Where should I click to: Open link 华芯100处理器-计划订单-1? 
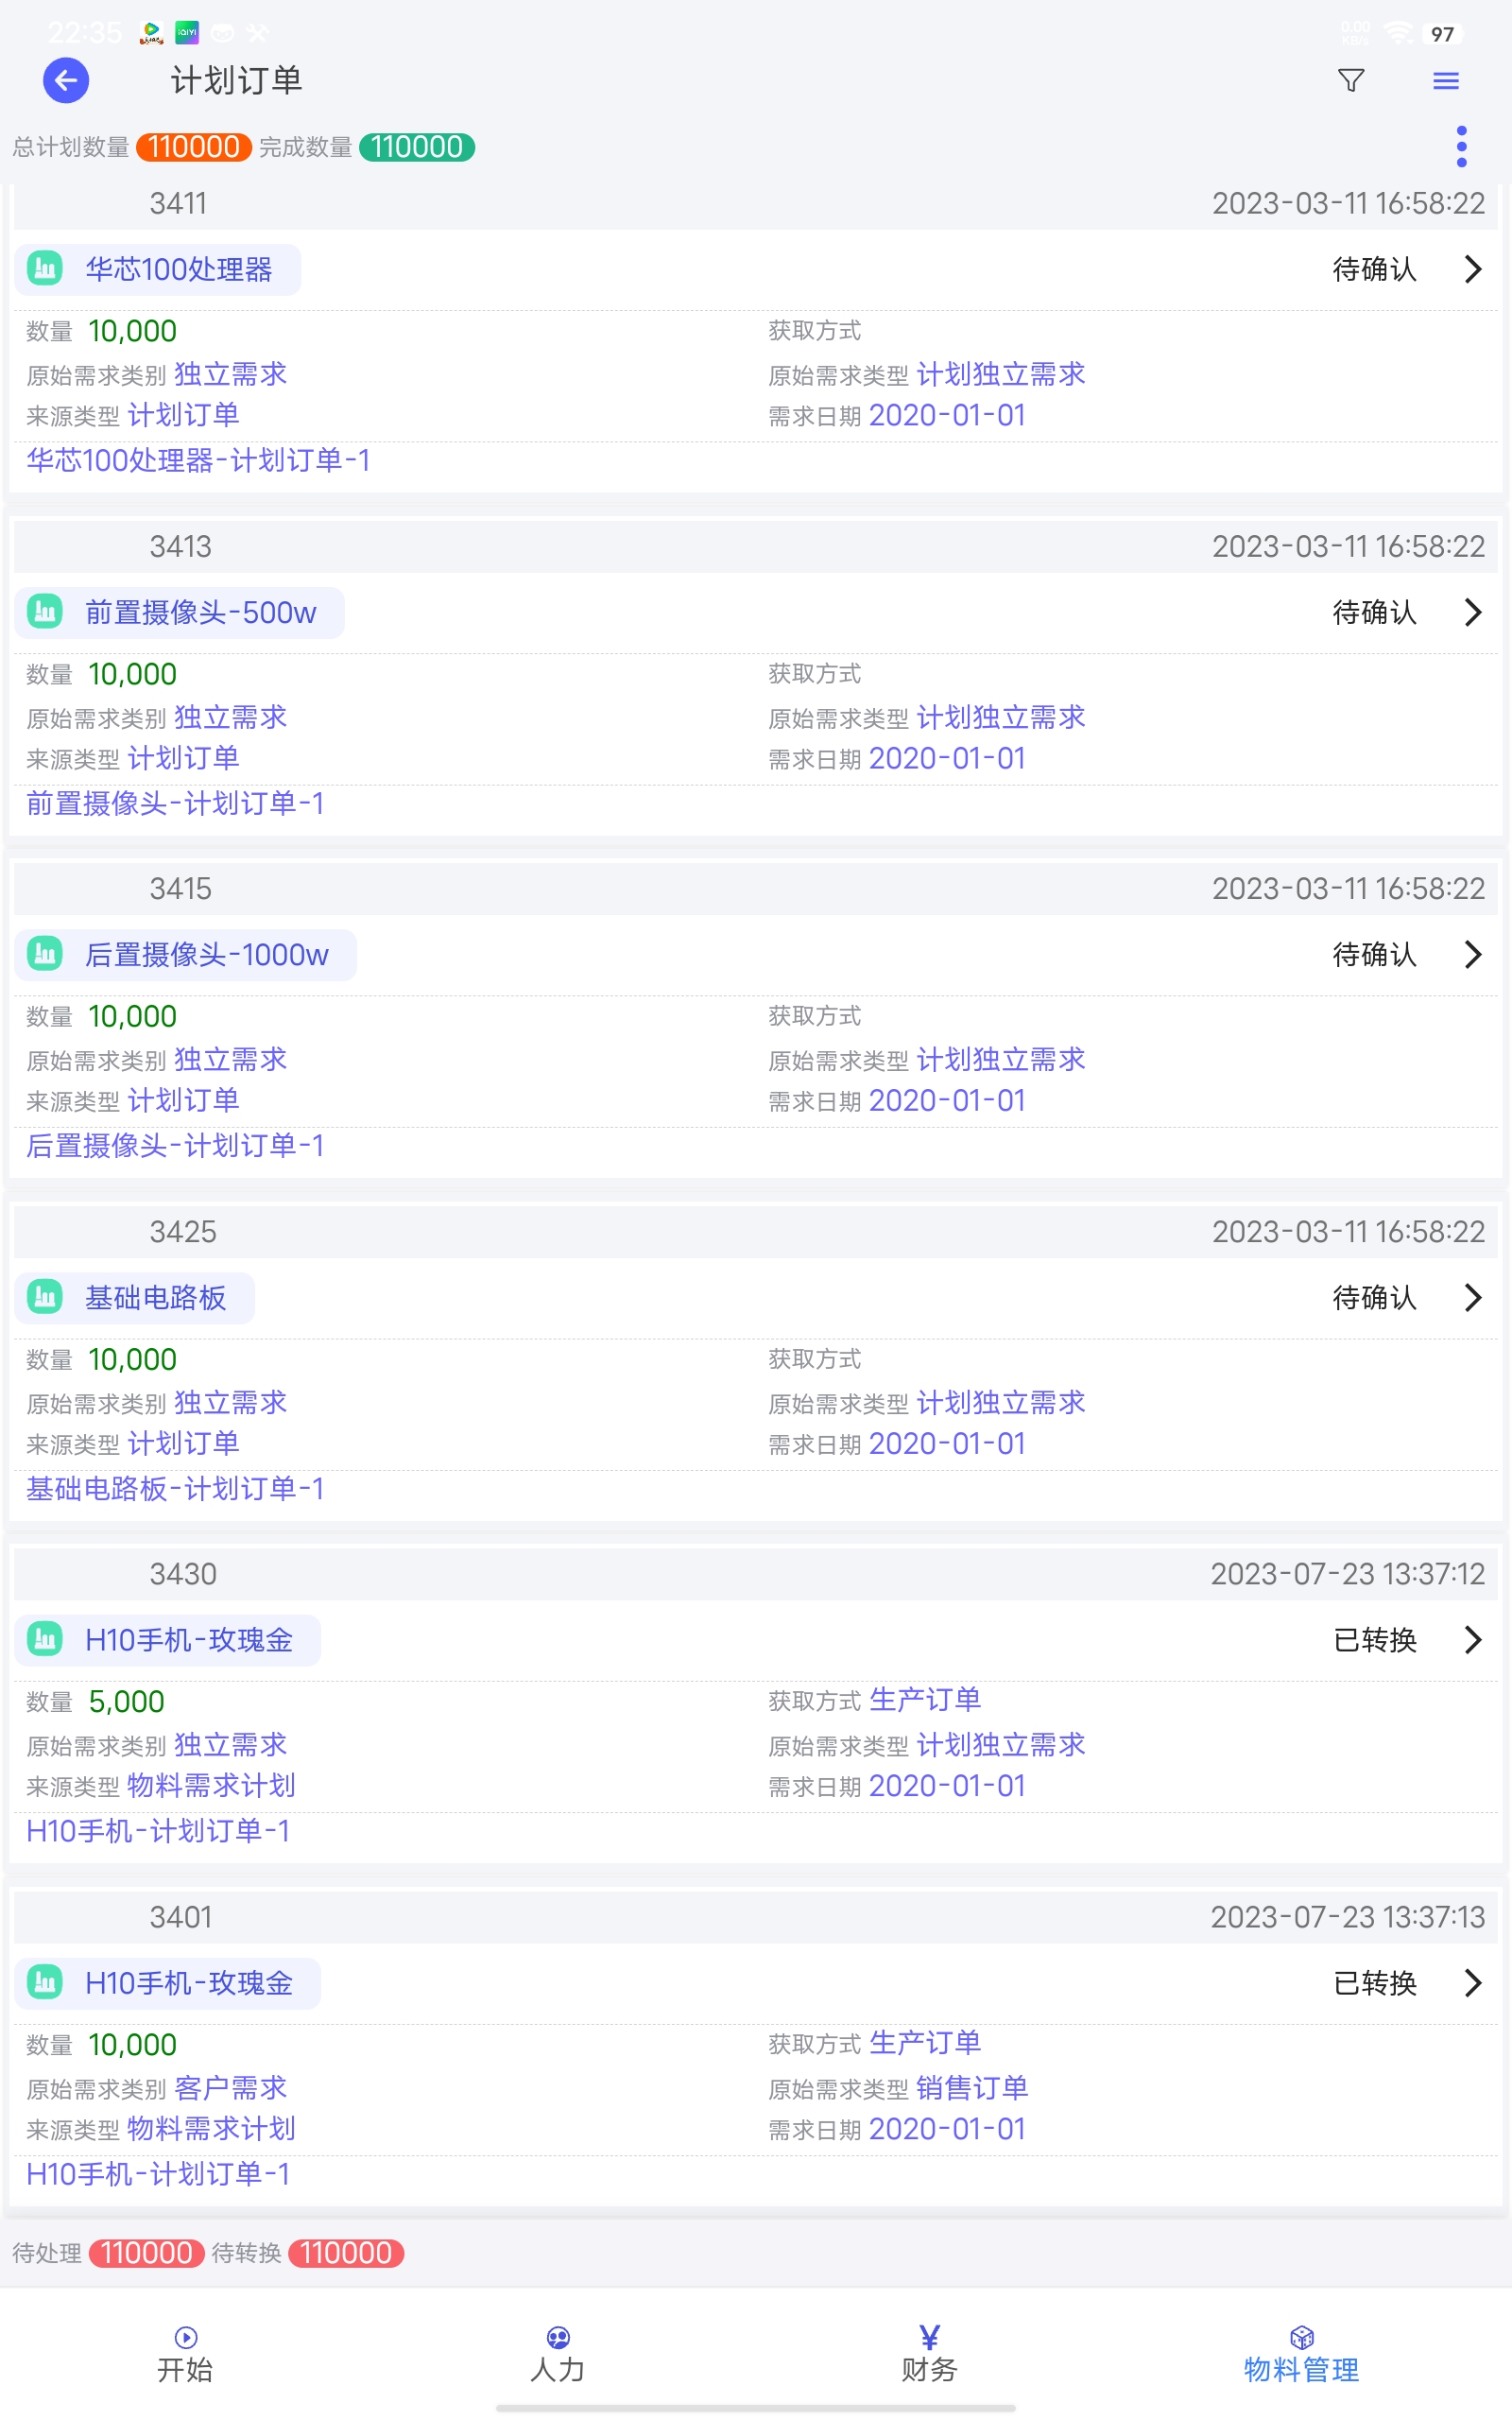click(x=198, y=460)
